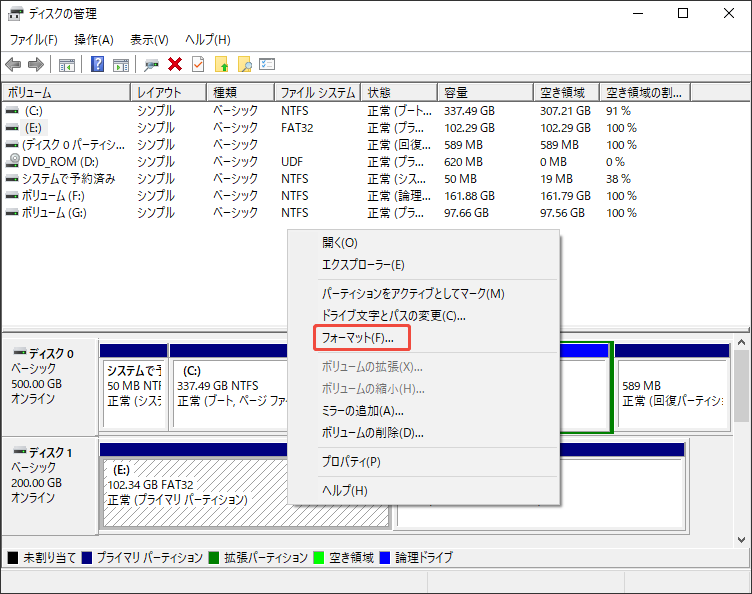The height and width of the screenshot is (594, 752).
Task: Sort by ファイル システム column header
Action: (318, 93)
